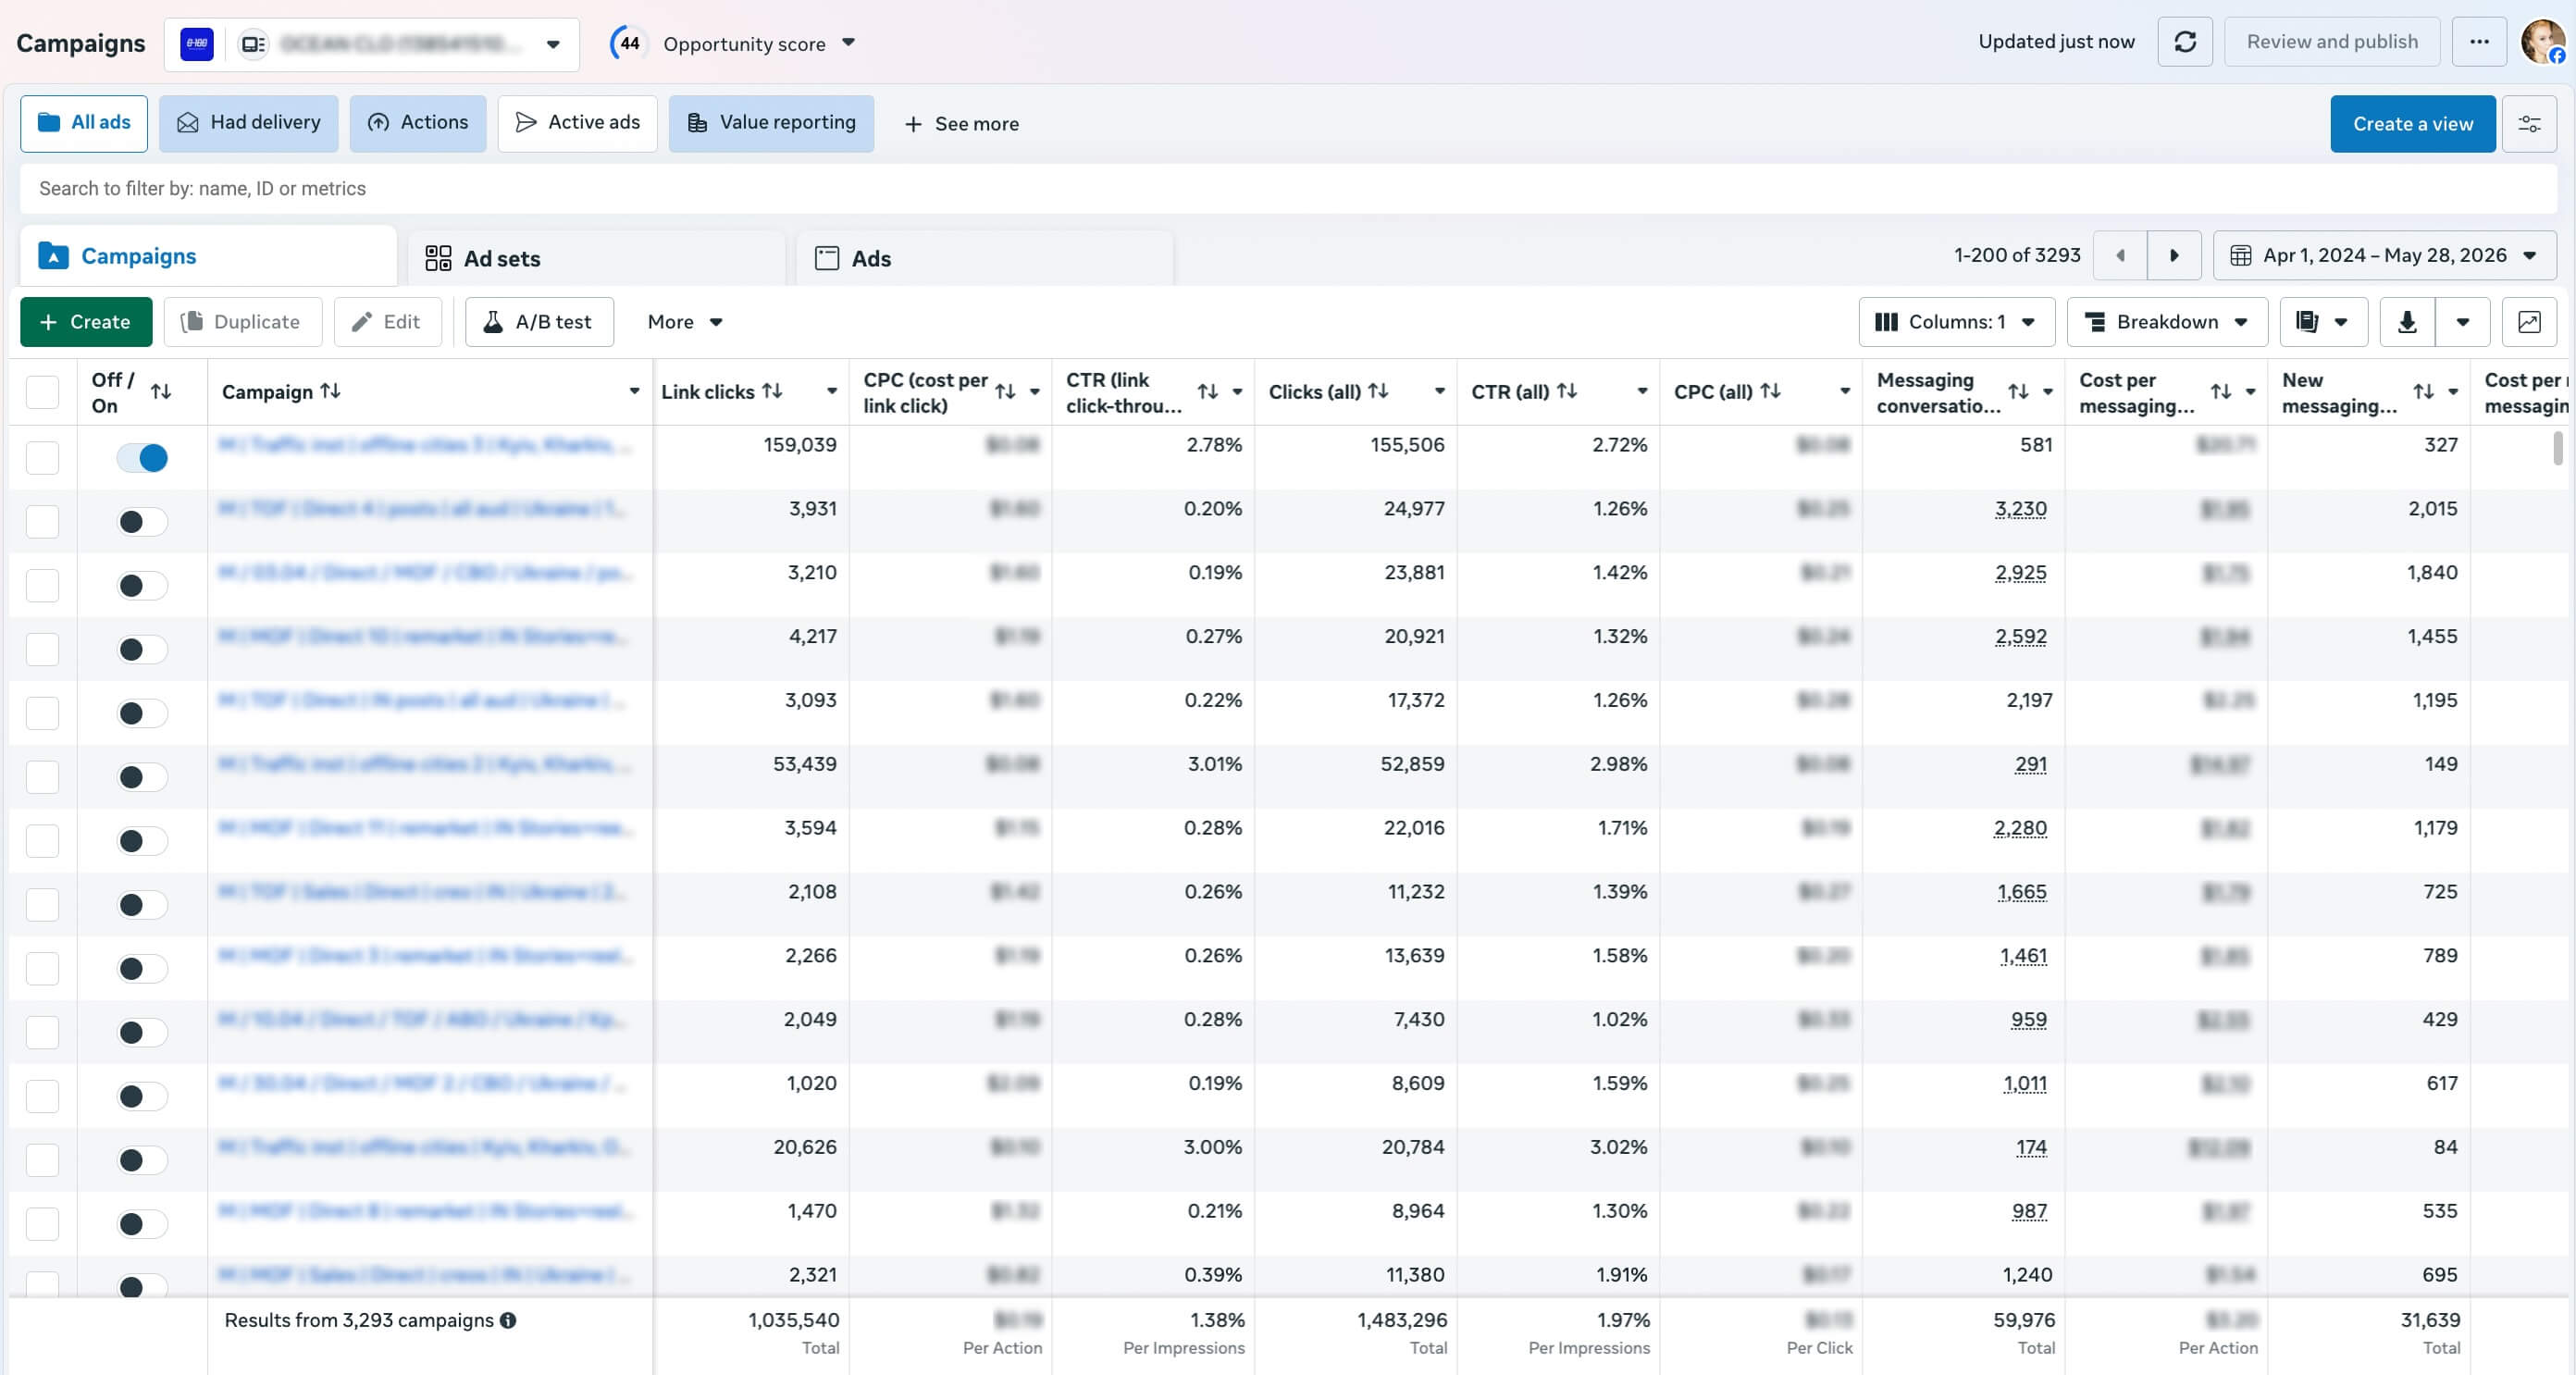The image size is (2576, 1375).
Task: Open the Columns: 1 dropdown
Action: 1956,322
